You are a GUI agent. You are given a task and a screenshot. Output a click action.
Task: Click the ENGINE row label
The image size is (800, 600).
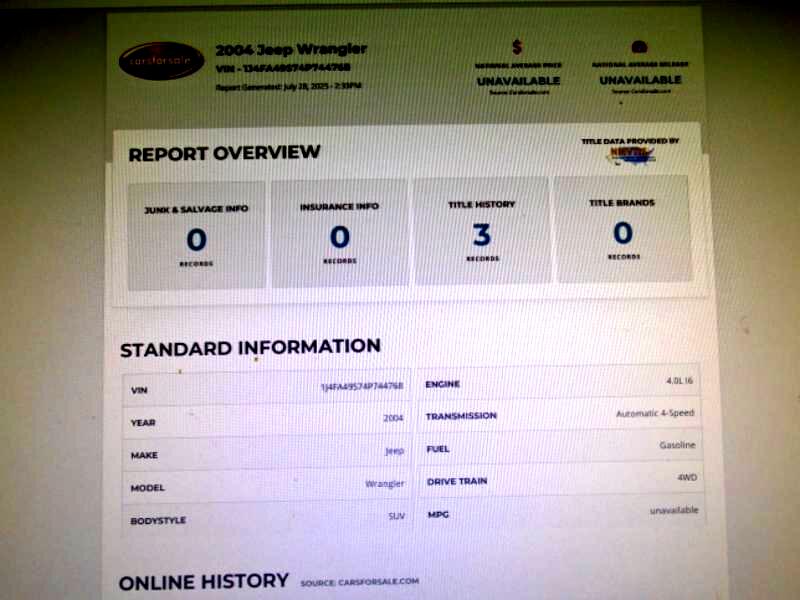click(442, 384)
